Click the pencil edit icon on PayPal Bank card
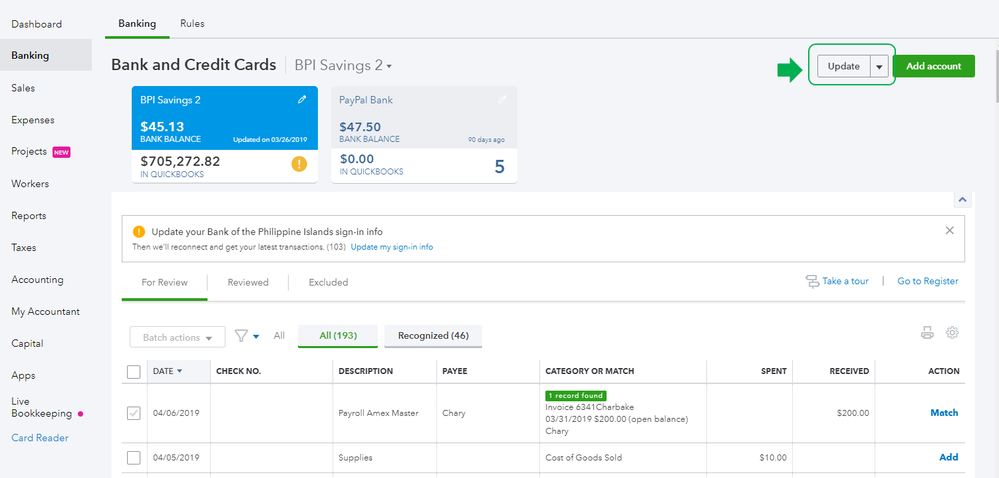This screenshot has height=478, width=999. 502,100
